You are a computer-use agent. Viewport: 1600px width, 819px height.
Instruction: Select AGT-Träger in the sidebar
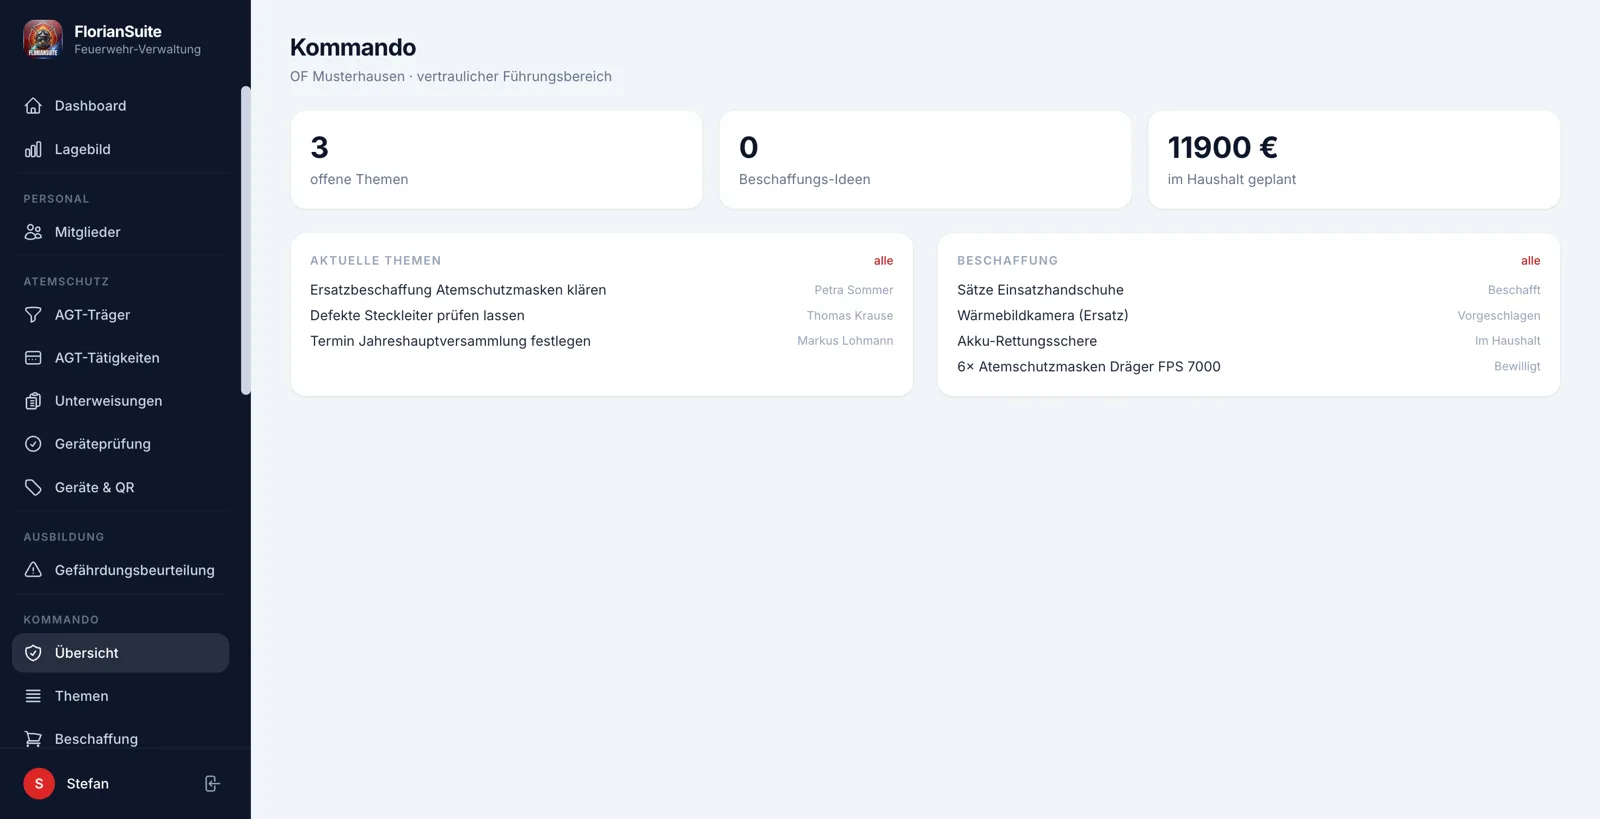pos(120,315)
